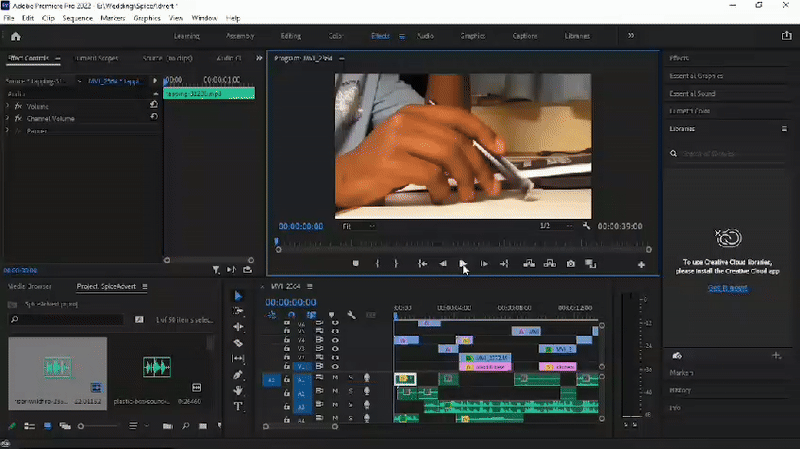Open the 1/2 playback resolution dropdown
800x449 pixels.
556,226
